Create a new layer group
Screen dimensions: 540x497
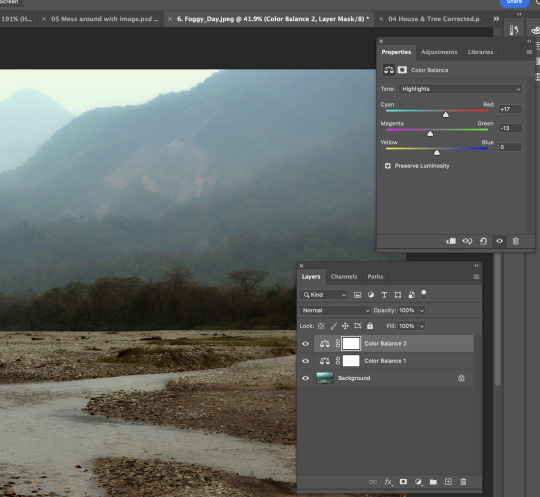[x=433, y=482]
